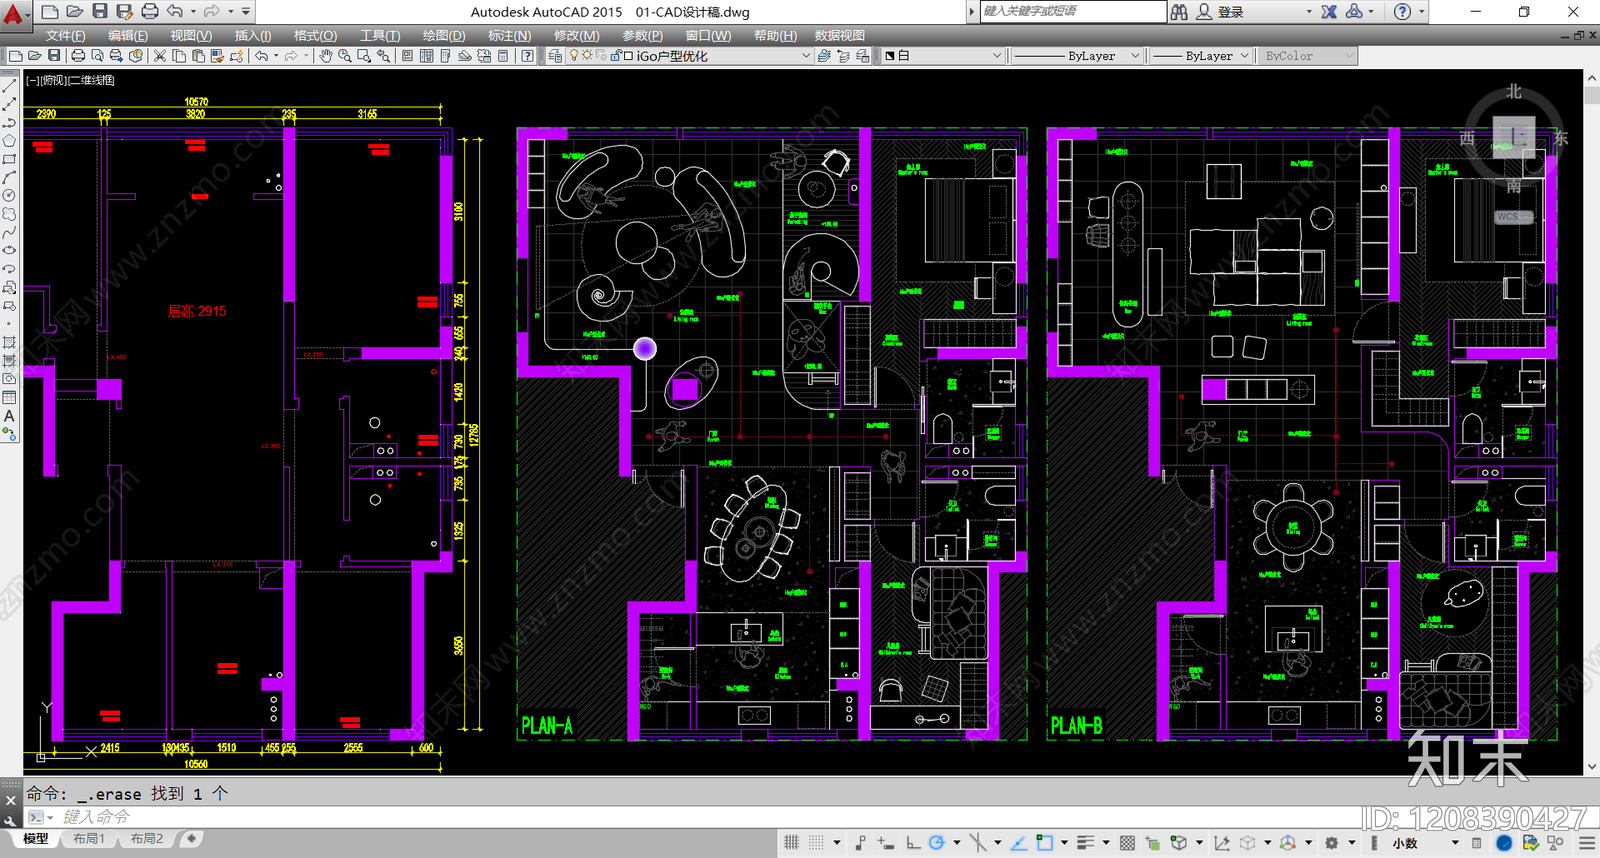Click the customization hamburger icon in status bar
The width and height of the screenshot is (1600, 858).
coord(1587,843)
